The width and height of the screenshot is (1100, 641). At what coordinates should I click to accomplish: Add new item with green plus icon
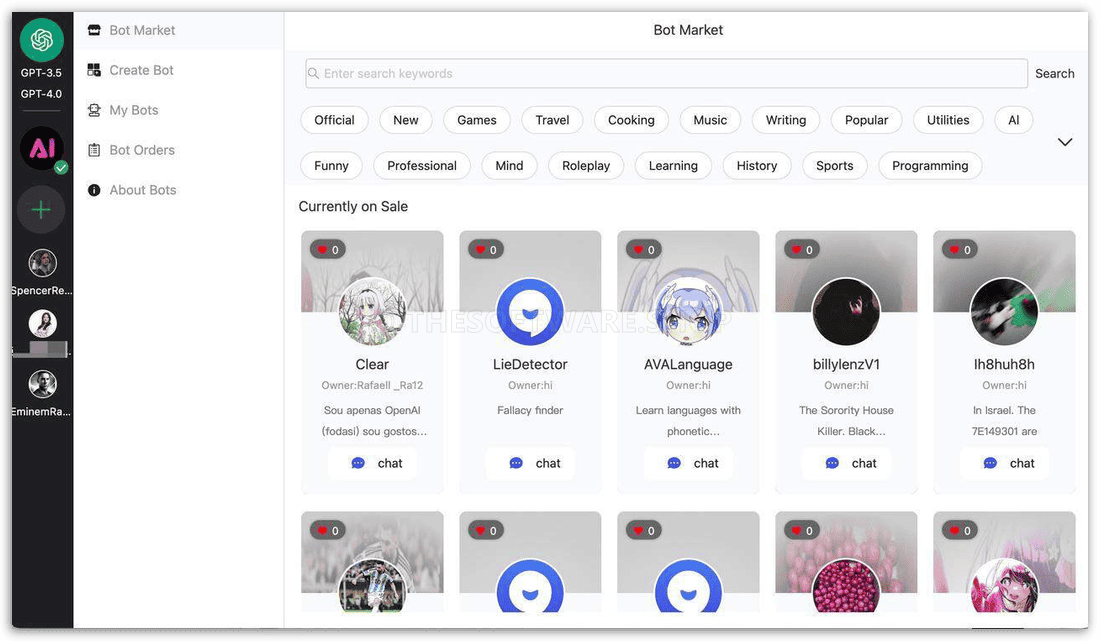pyautogui.click(x=41, y=209)
